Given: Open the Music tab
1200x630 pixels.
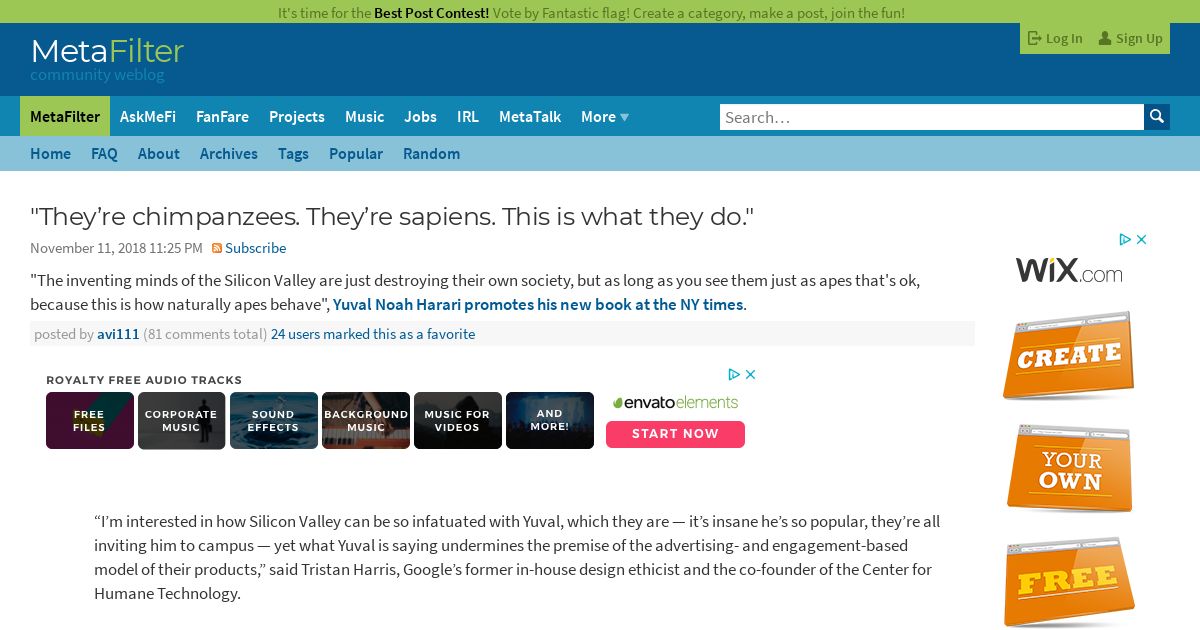Looking at the screenshot, I should tap(364, 117).
